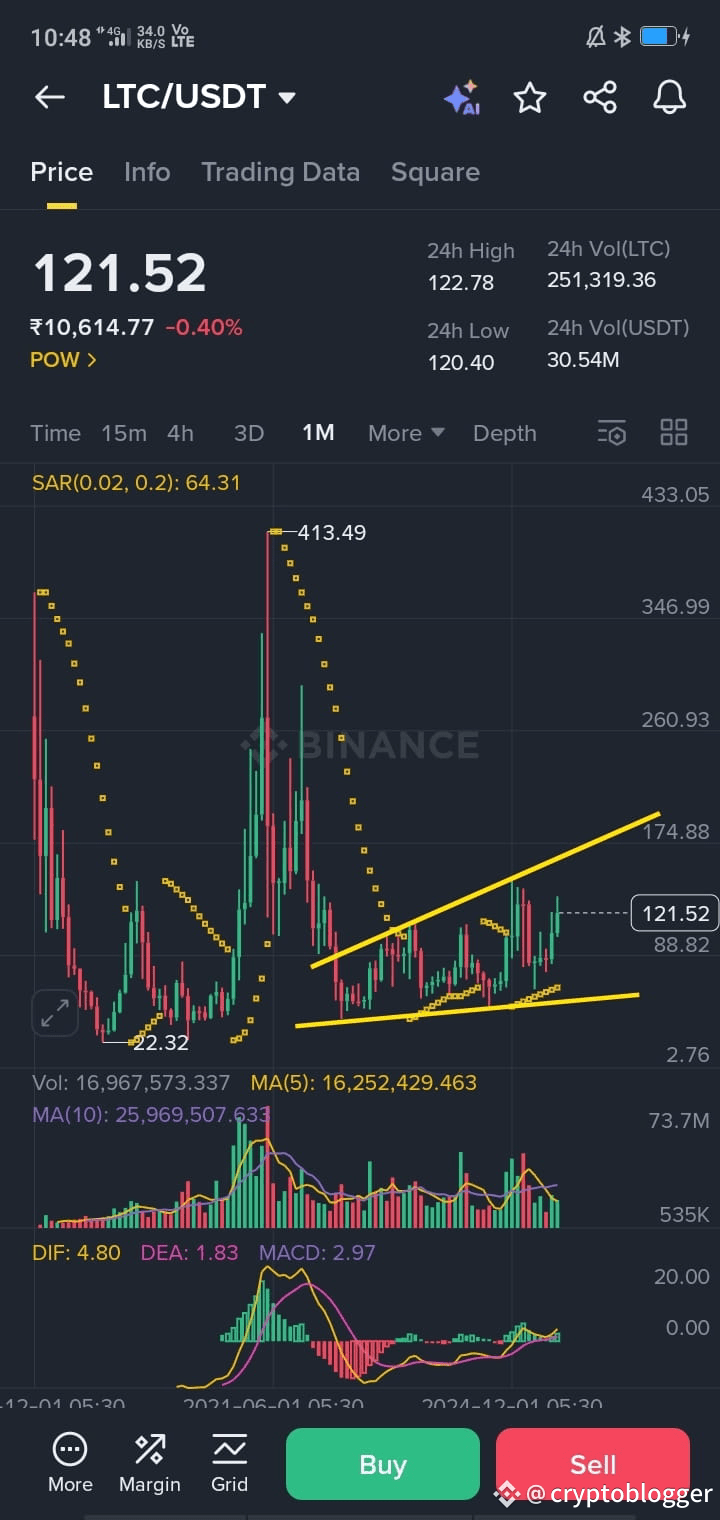Open the grid layout icon
The height and width of the screenshot is (1520, 720).
point(674,432)
